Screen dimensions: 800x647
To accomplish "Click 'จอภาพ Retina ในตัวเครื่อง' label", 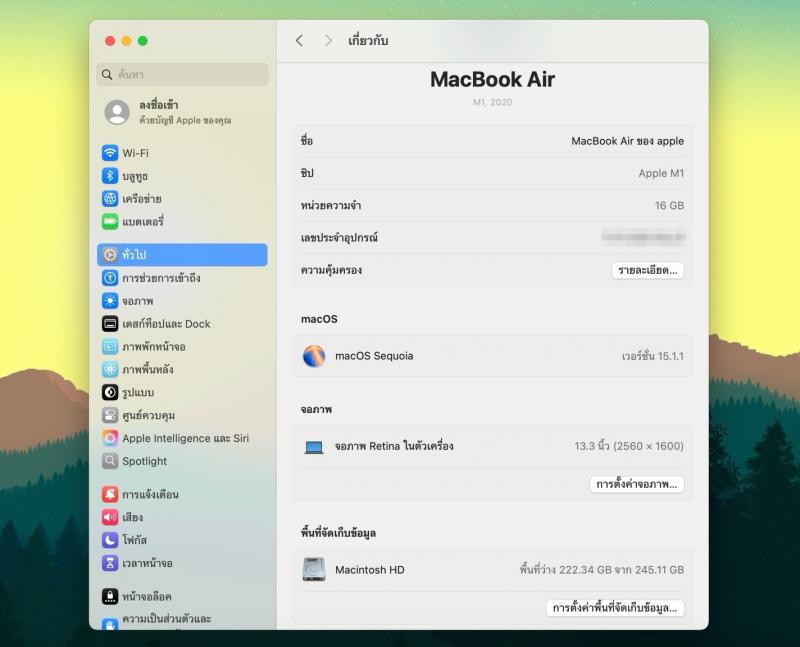I will pyautogui.click(x=394, y=446).
